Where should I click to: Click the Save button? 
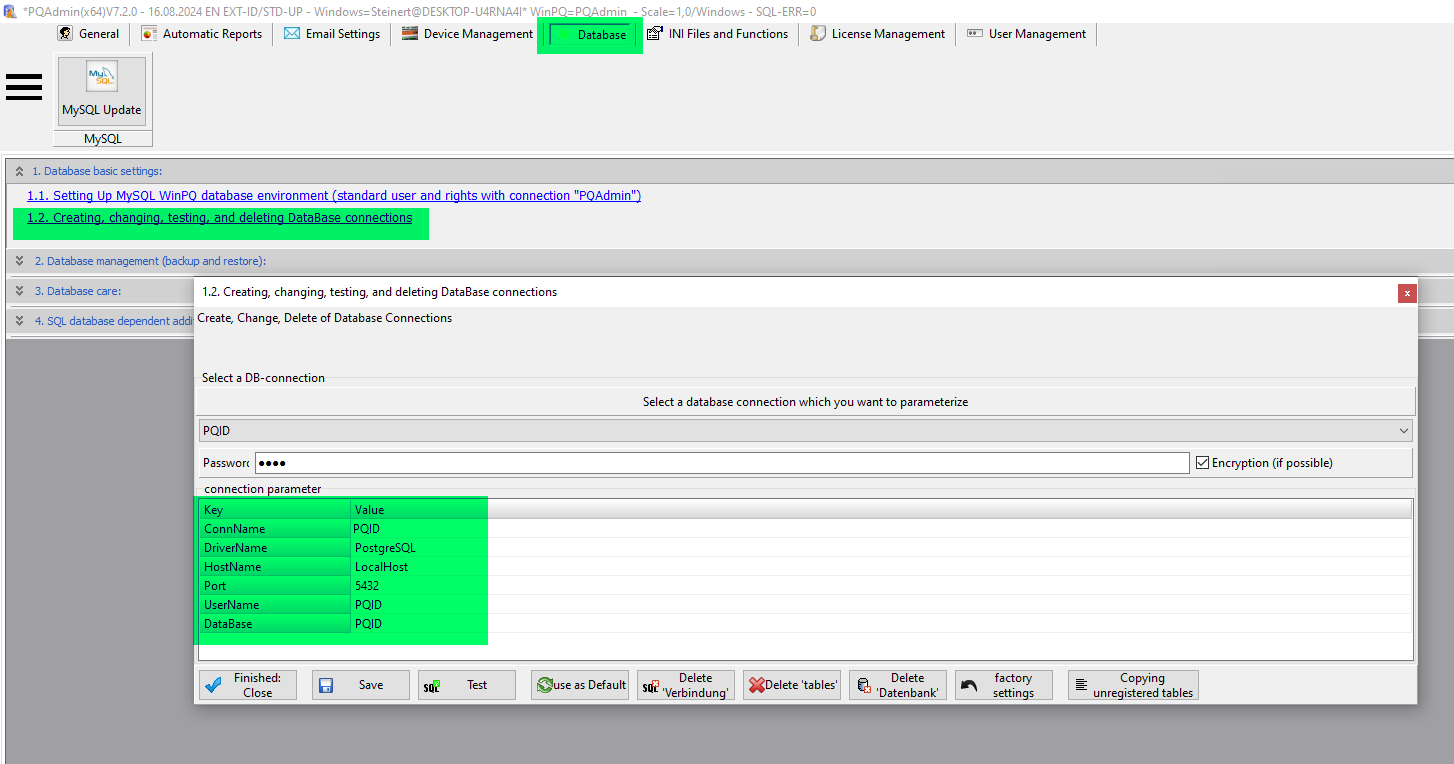click(x=360, y=684)
